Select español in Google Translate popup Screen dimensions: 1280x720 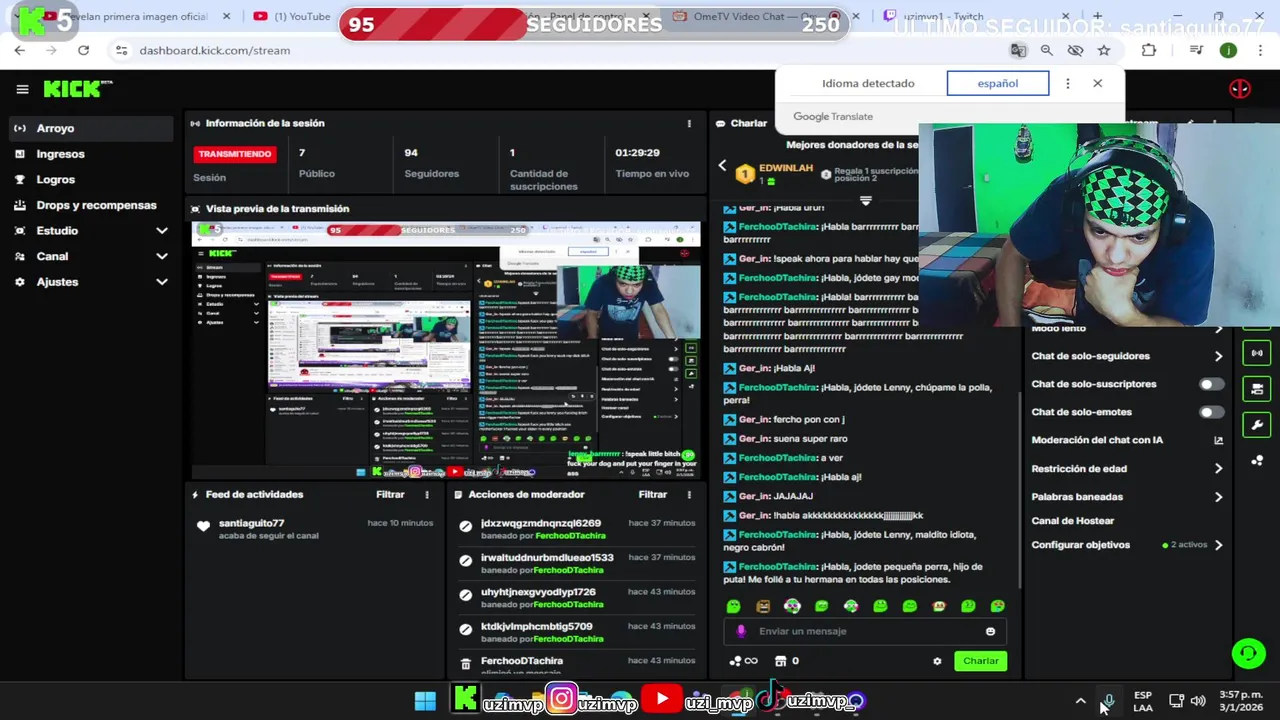coord(997,83)
